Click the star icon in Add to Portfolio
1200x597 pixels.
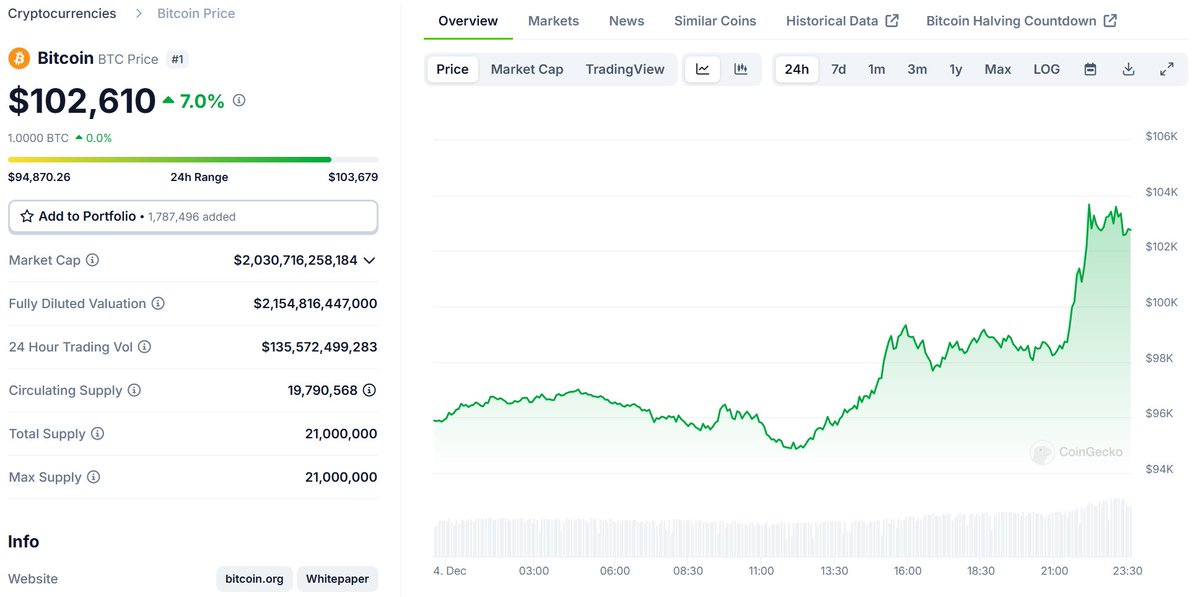pyautogui.click(x=27, y=216)
